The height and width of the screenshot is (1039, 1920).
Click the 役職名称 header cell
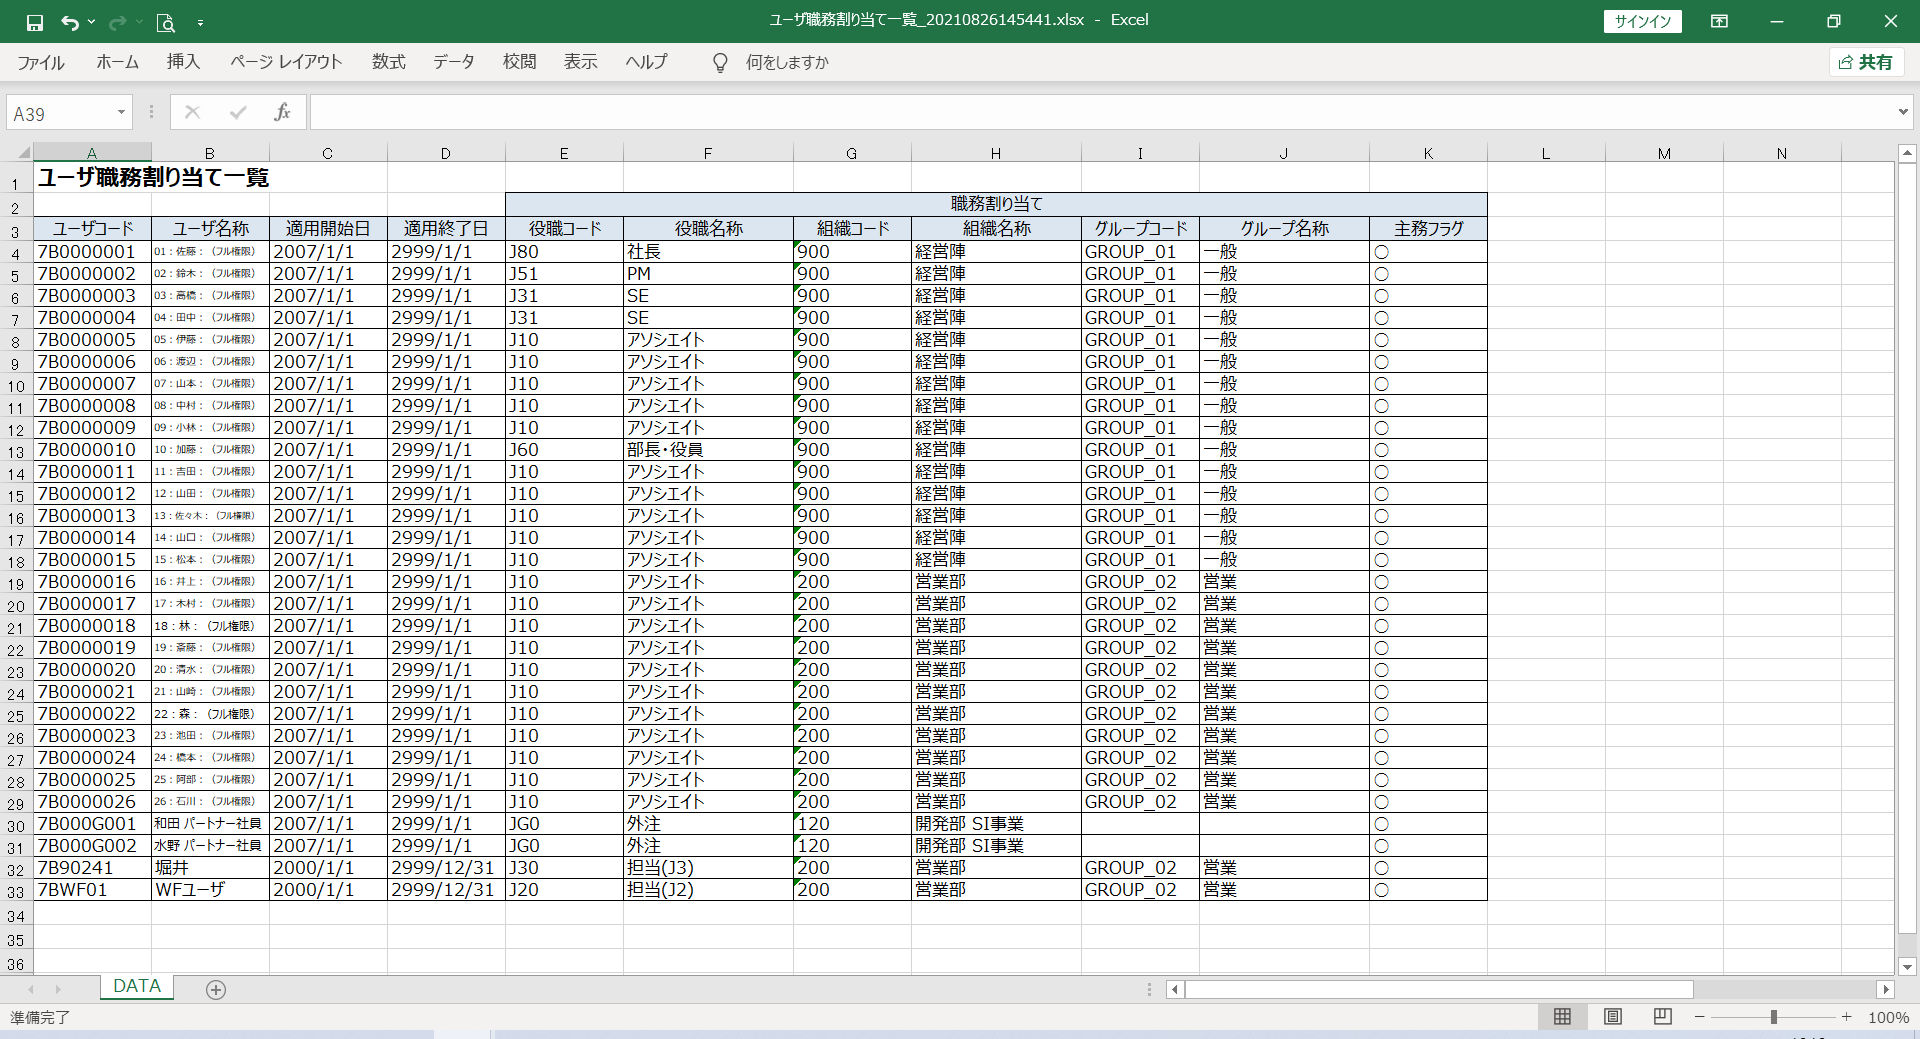(708, 229)
